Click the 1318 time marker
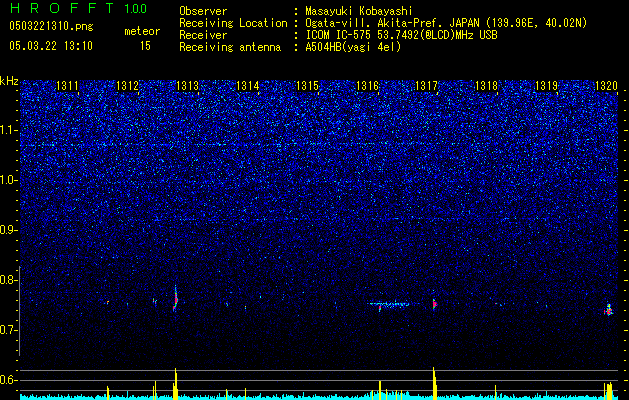The image size is (629, 400). [x=487, y=86]
